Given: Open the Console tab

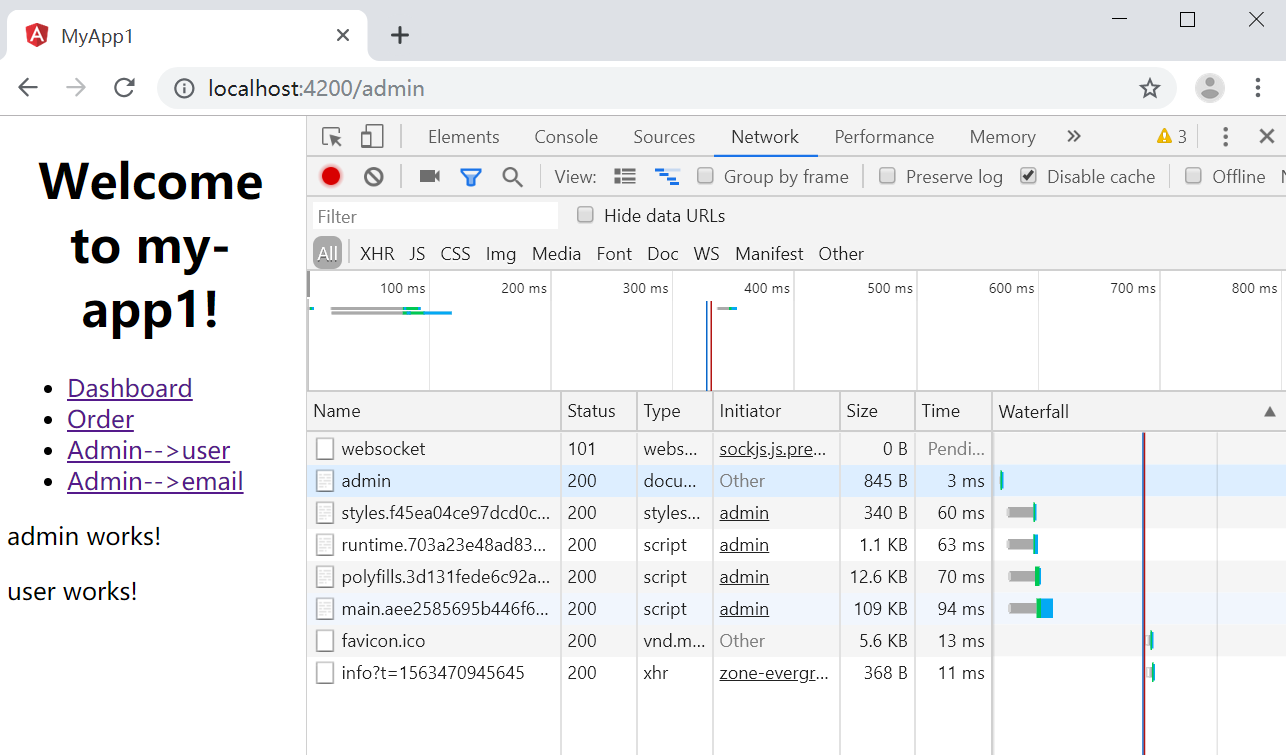Looking at the screenshot, I should click(x=566, y=137).
